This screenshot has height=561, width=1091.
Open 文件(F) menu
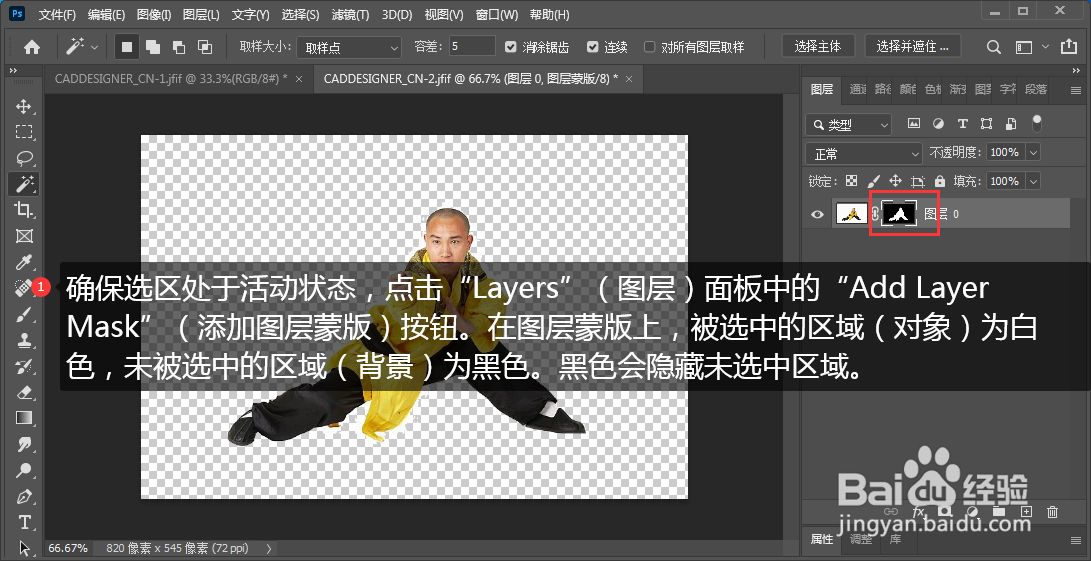(x=57, y=15)
